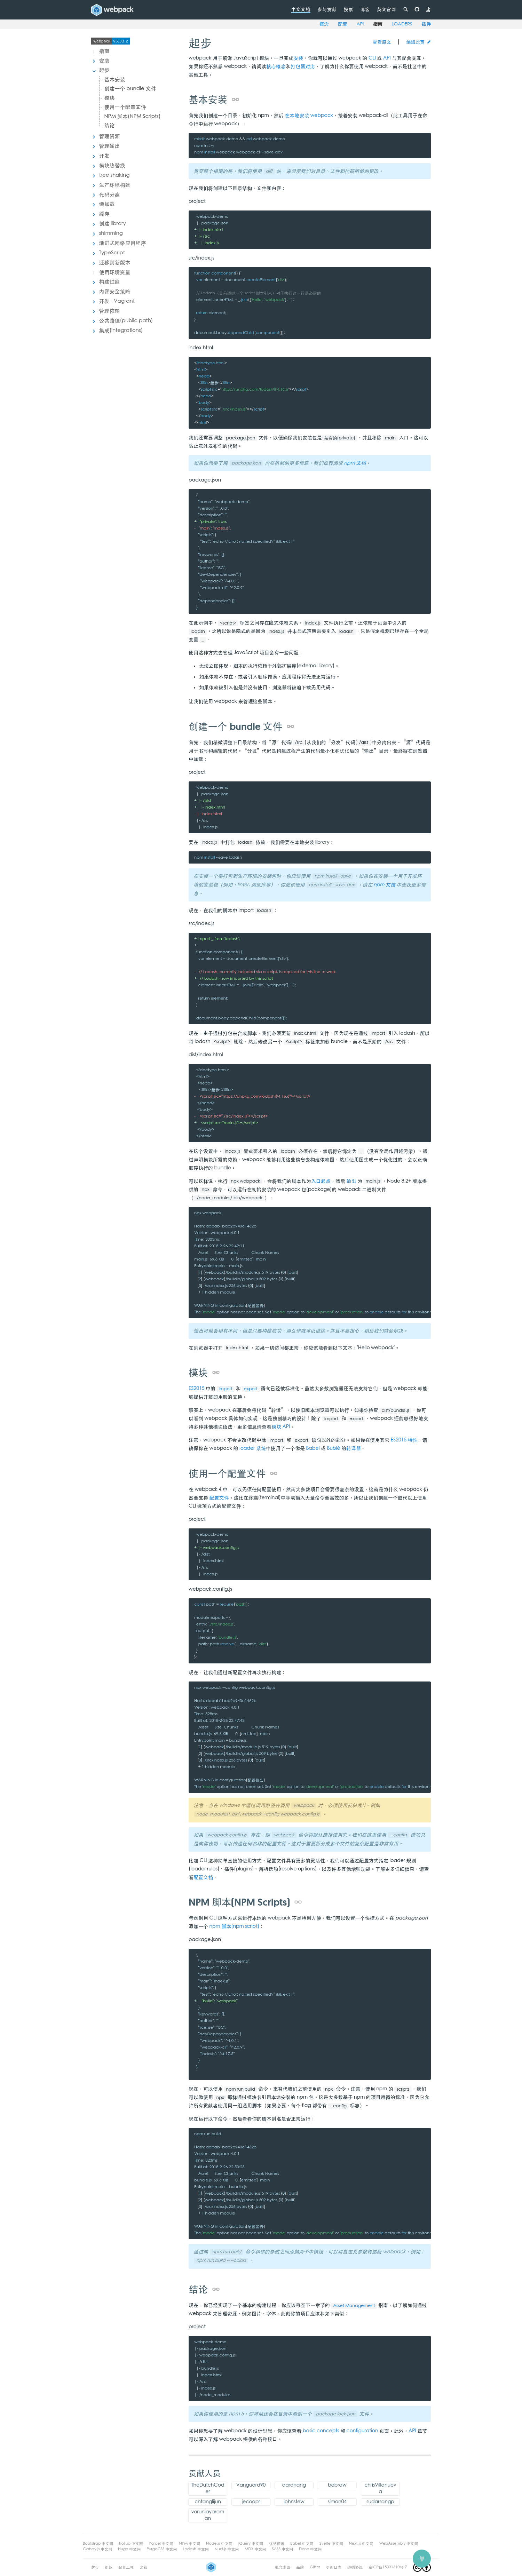Click the anchor link icon beside 结论
This screenshot has width=522, height=2576.
(x=216, y=2289)
